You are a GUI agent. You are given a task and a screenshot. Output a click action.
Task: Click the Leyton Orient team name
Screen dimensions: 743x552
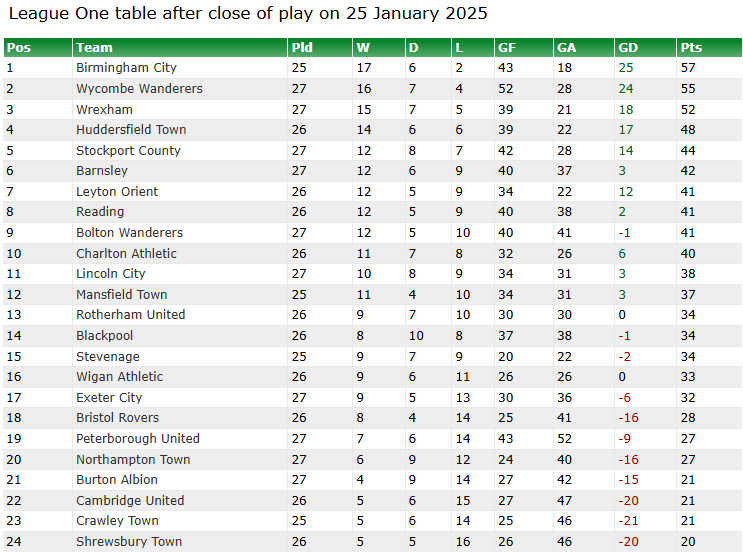[117, 191]
